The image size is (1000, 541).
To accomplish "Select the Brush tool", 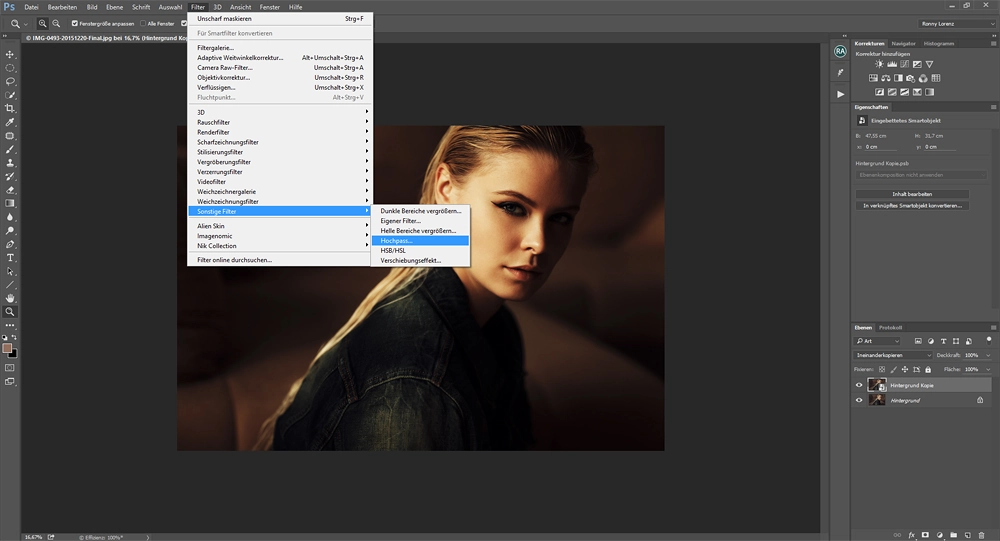I will (10, 149).
